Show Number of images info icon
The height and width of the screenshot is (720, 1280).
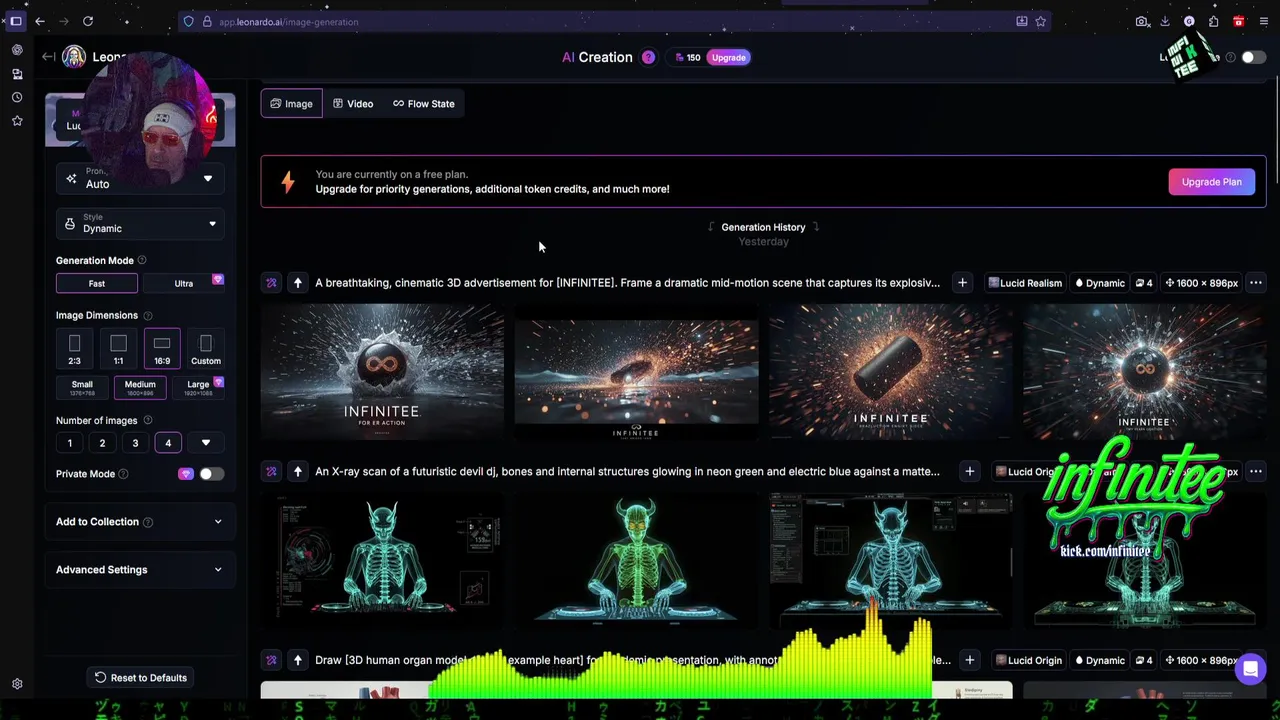point(148,420)
